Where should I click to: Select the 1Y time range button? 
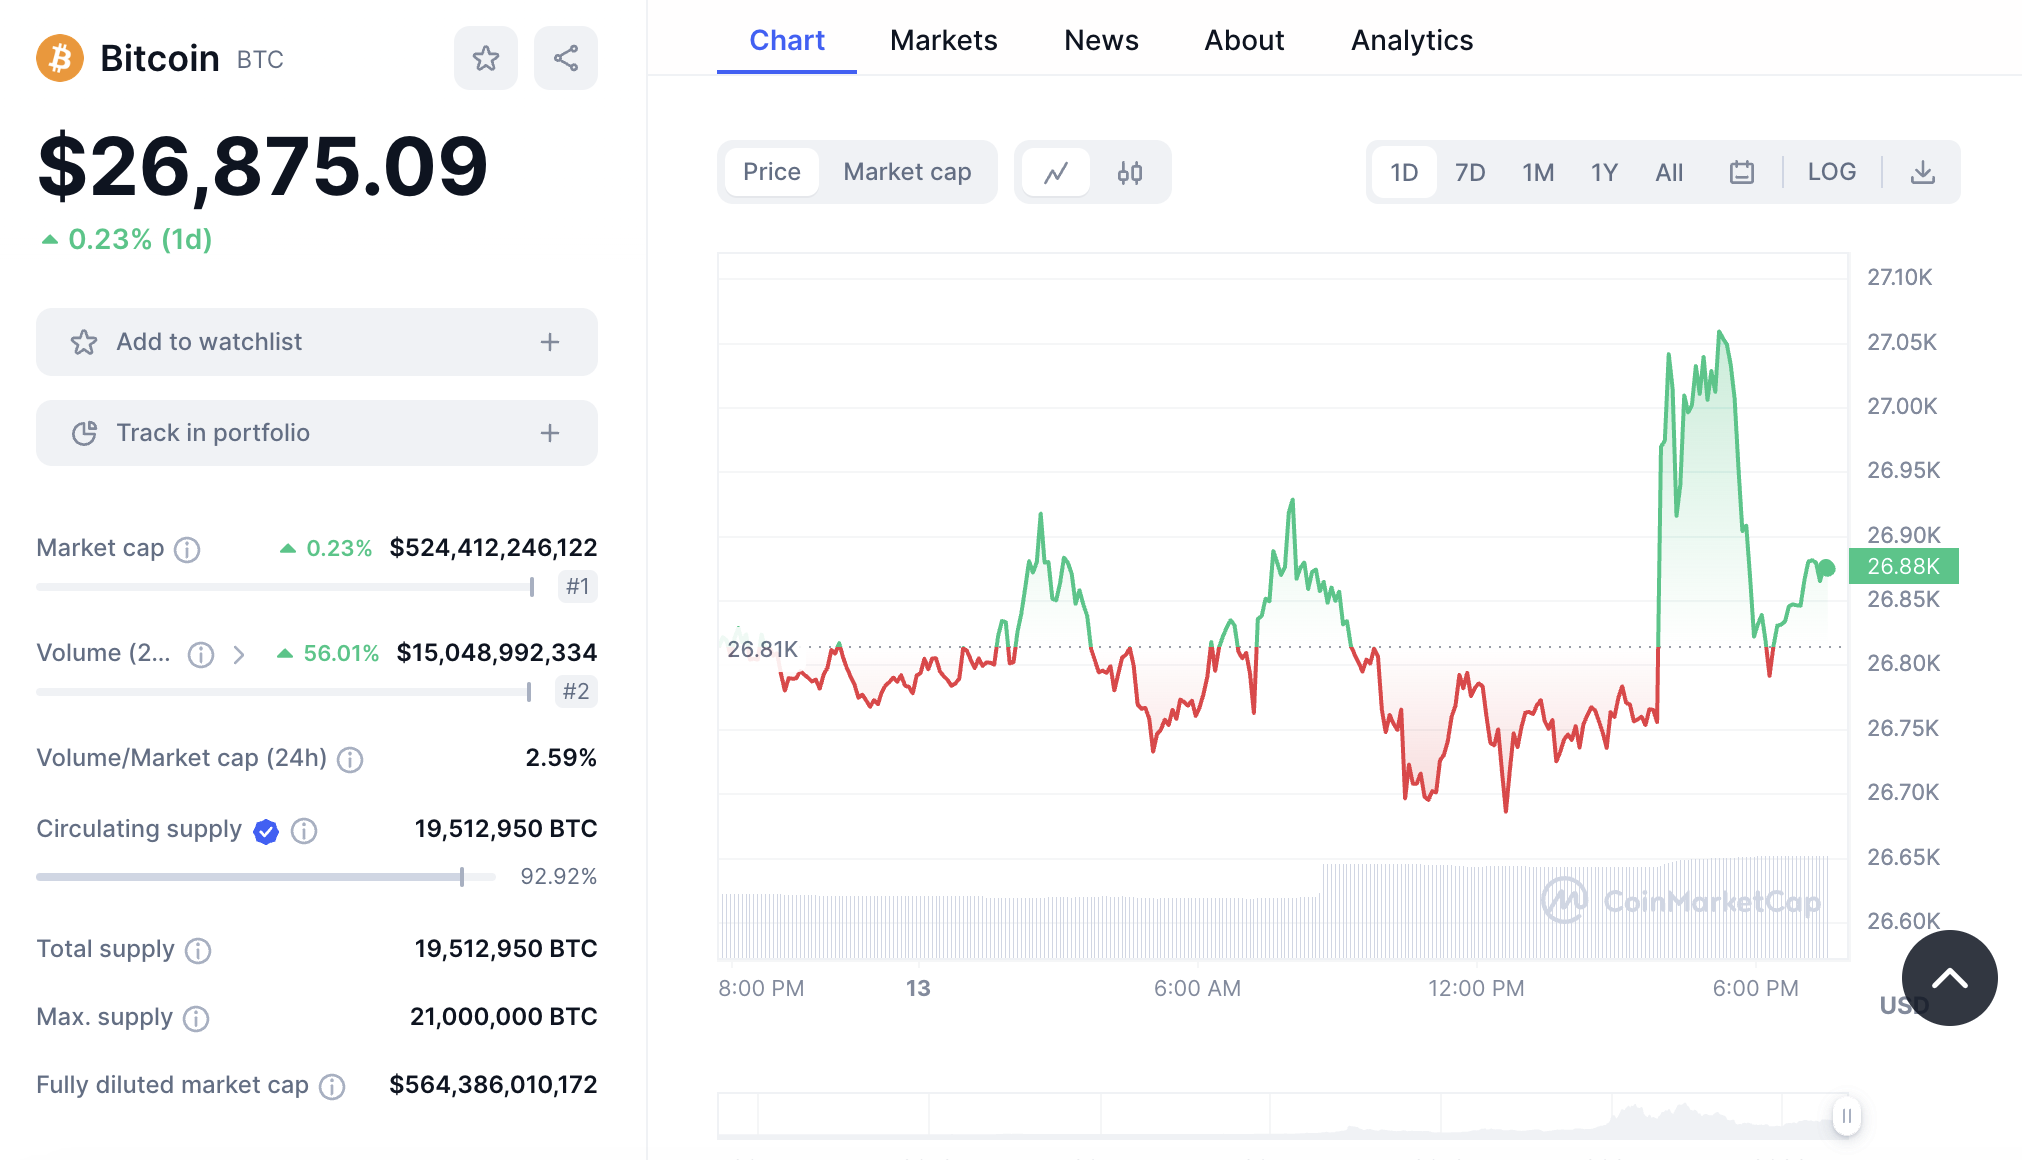1603,173
